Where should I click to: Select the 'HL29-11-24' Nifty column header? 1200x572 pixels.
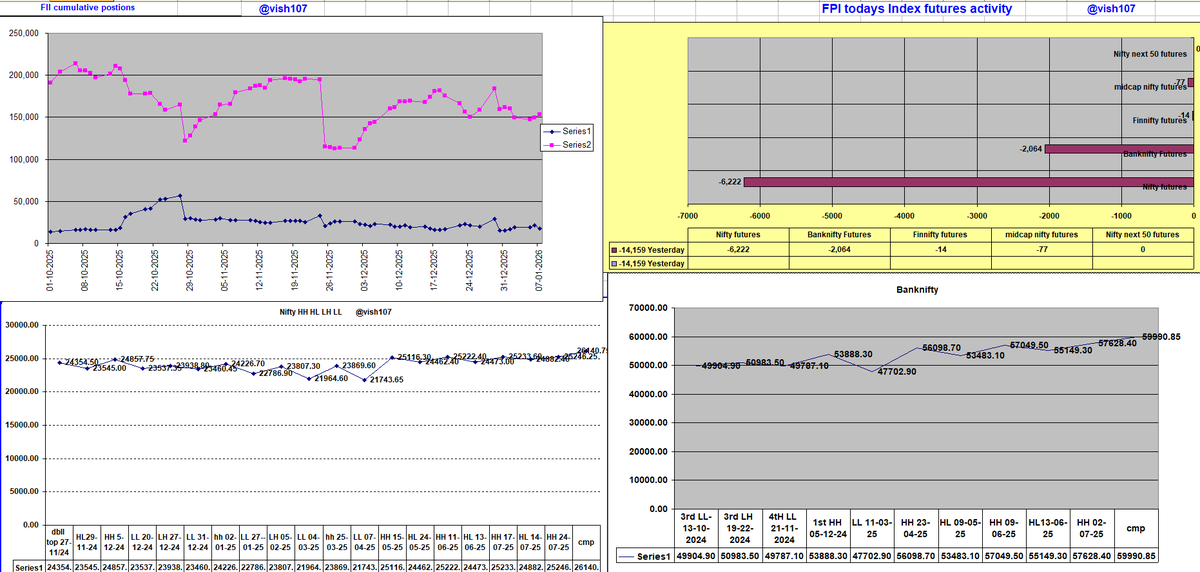[x=87, y=541]
